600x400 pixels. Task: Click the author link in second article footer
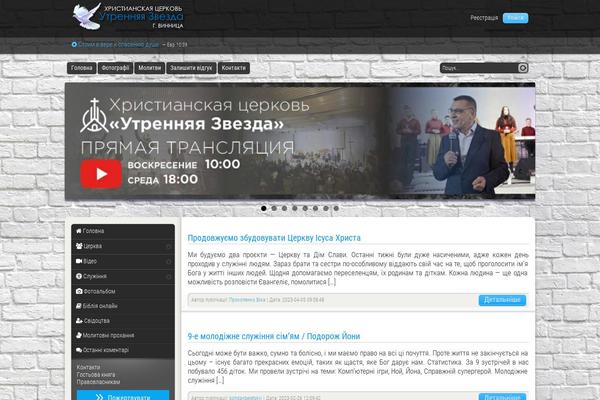click(245, 398)
